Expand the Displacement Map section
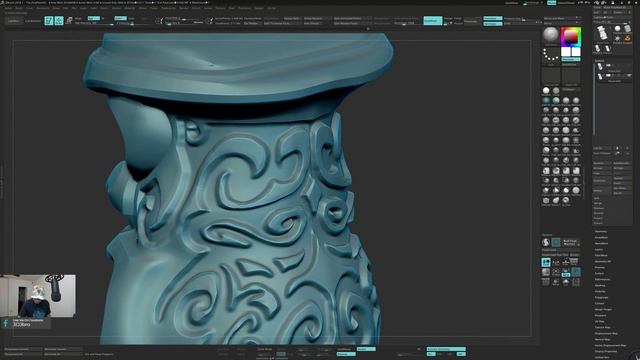This screenshot has height=360, width=640. [606, 333]
